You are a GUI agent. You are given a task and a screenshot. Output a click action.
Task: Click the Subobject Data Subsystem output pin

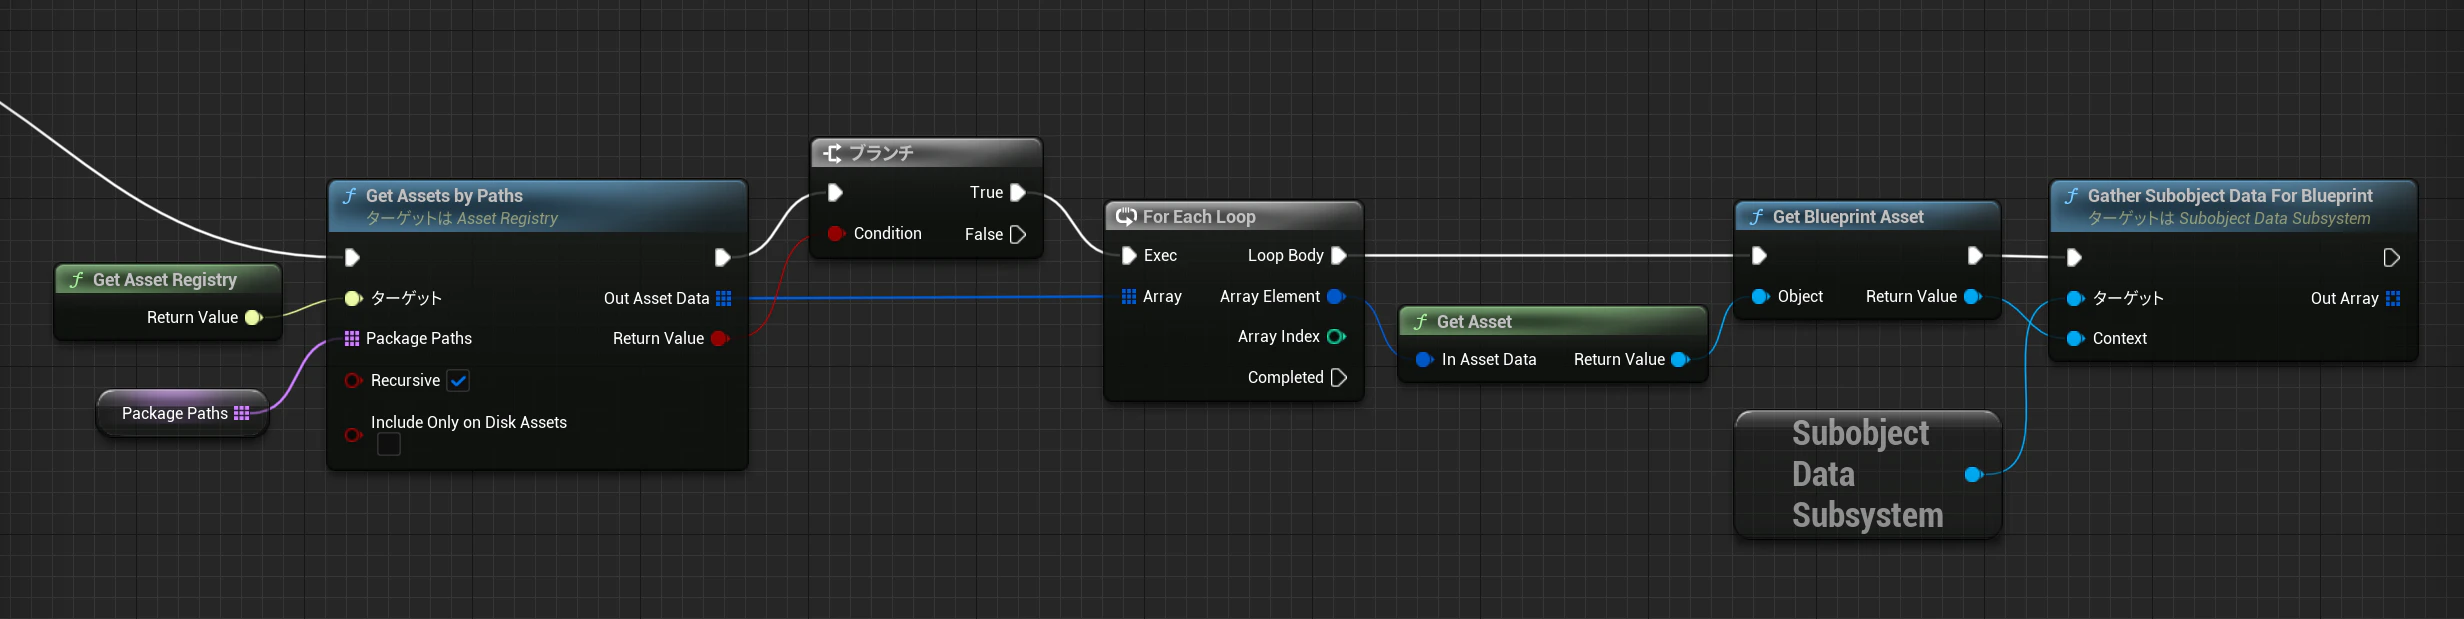1974,474
